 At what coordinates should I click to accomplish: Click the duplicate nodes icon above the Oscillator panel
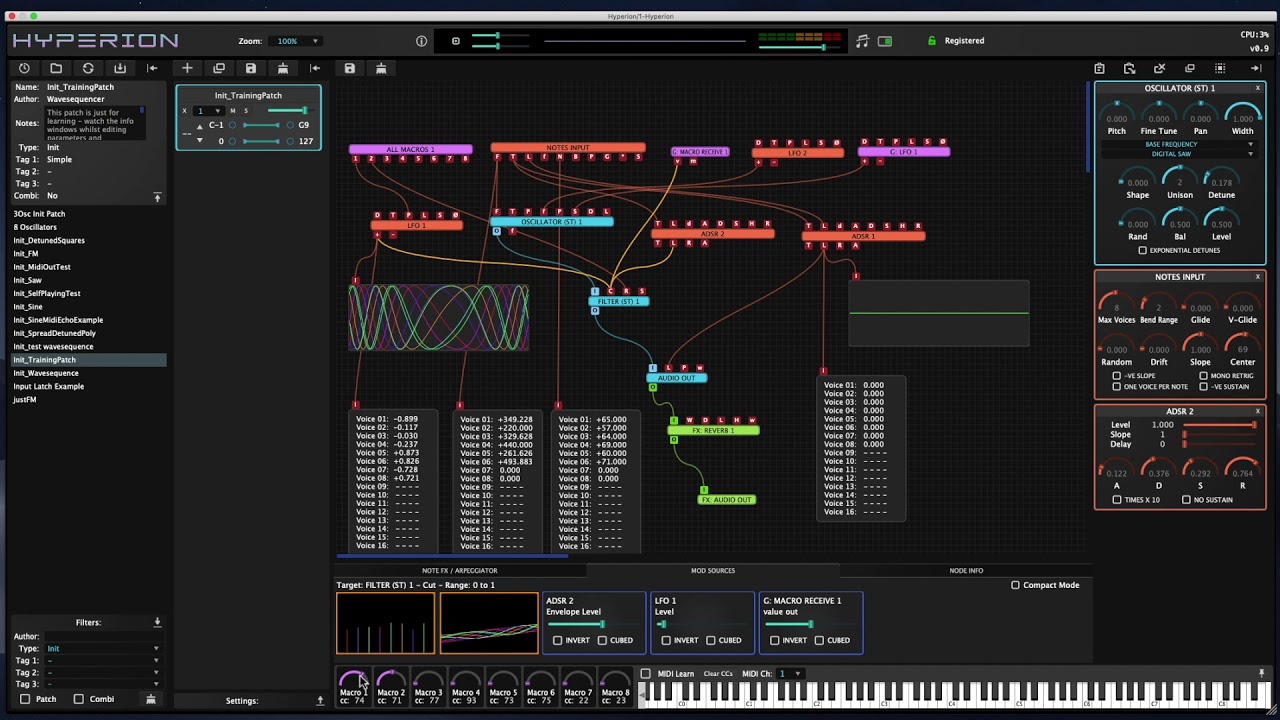point(1189,68)
